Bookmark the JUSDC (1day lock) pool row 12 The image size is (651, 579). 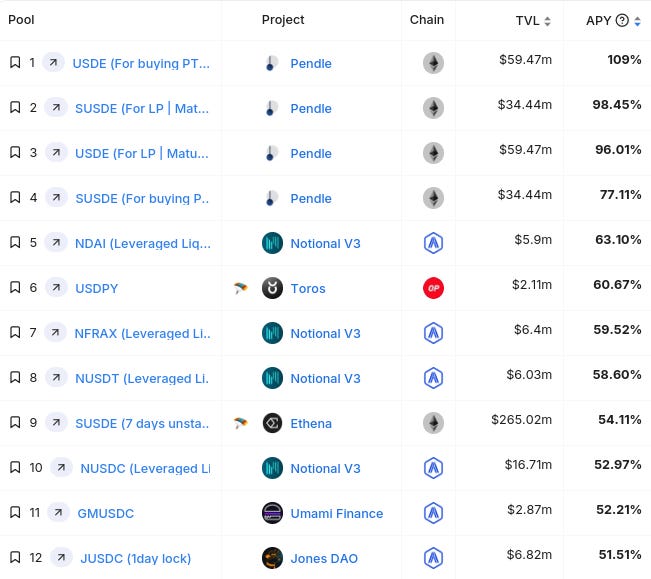15,557
